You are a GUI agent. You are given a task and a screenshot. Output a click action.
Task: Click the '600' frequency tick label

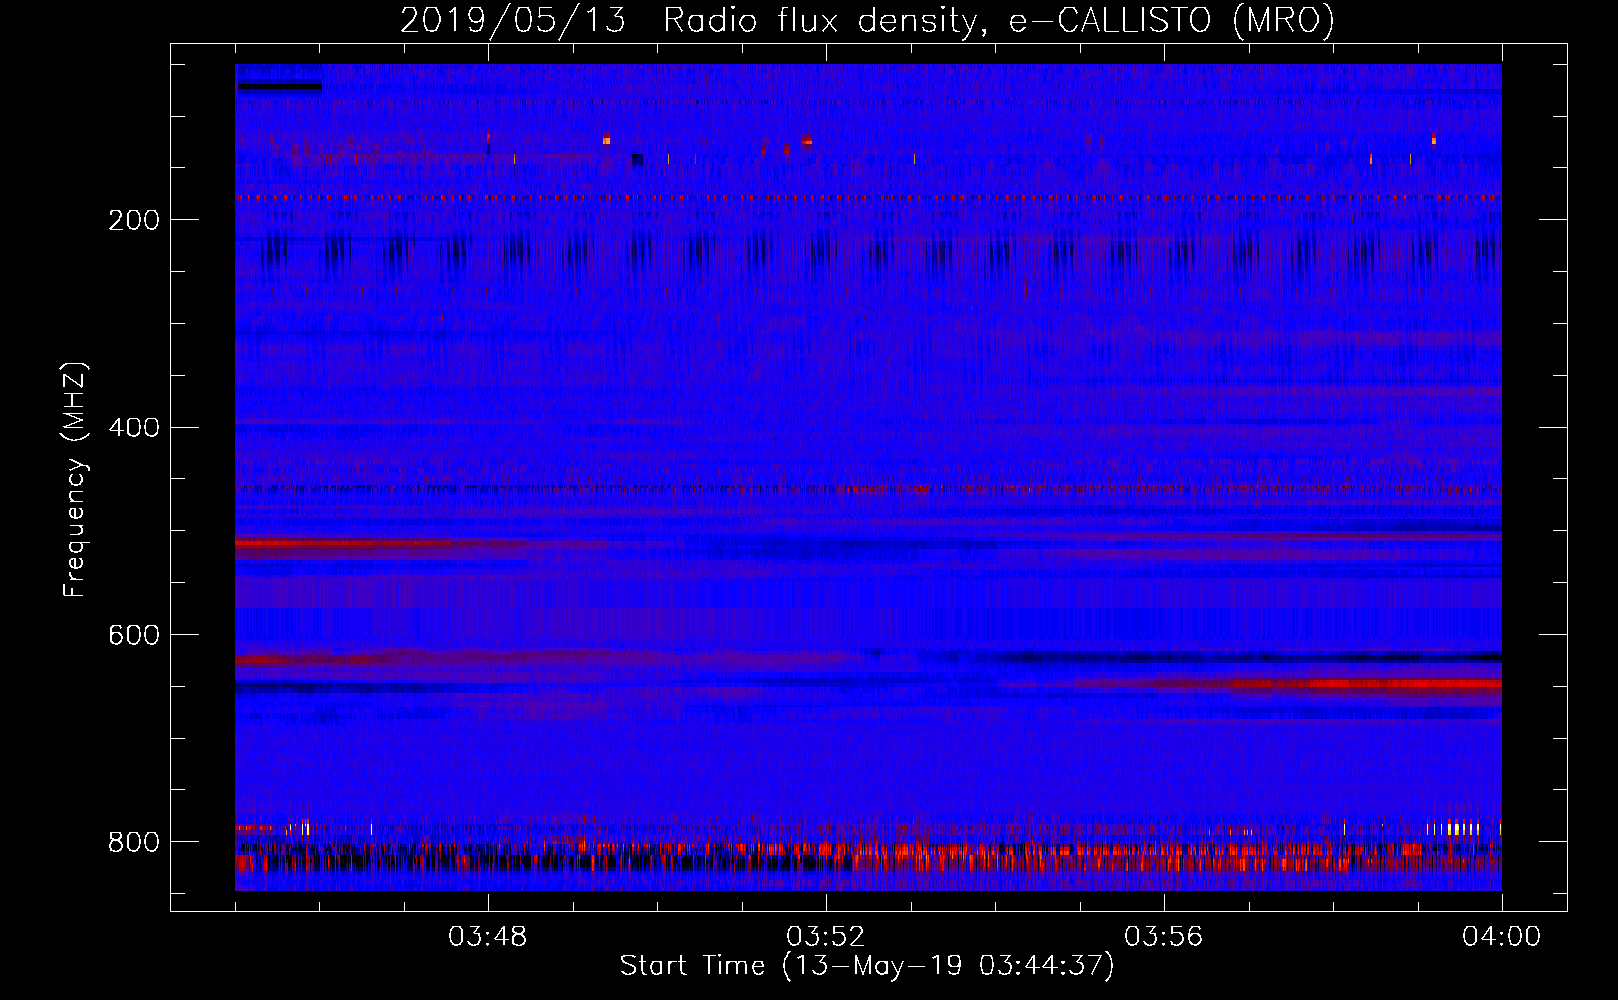pyautogui.click(x=134, y=635)
